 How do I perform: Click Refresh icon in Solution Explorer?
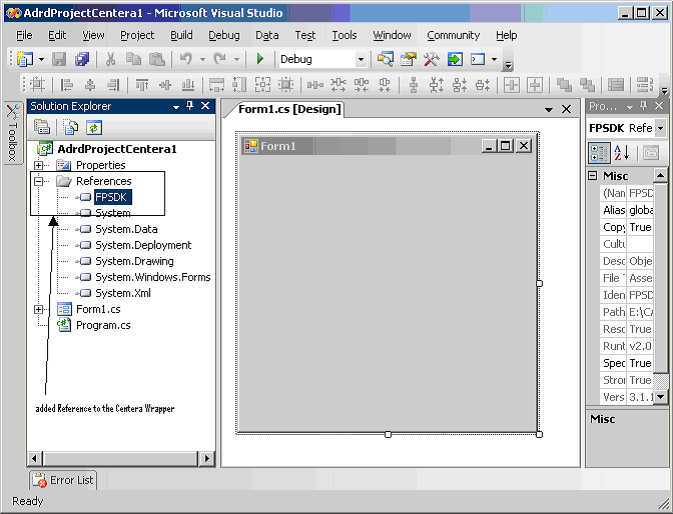point(94,127)
